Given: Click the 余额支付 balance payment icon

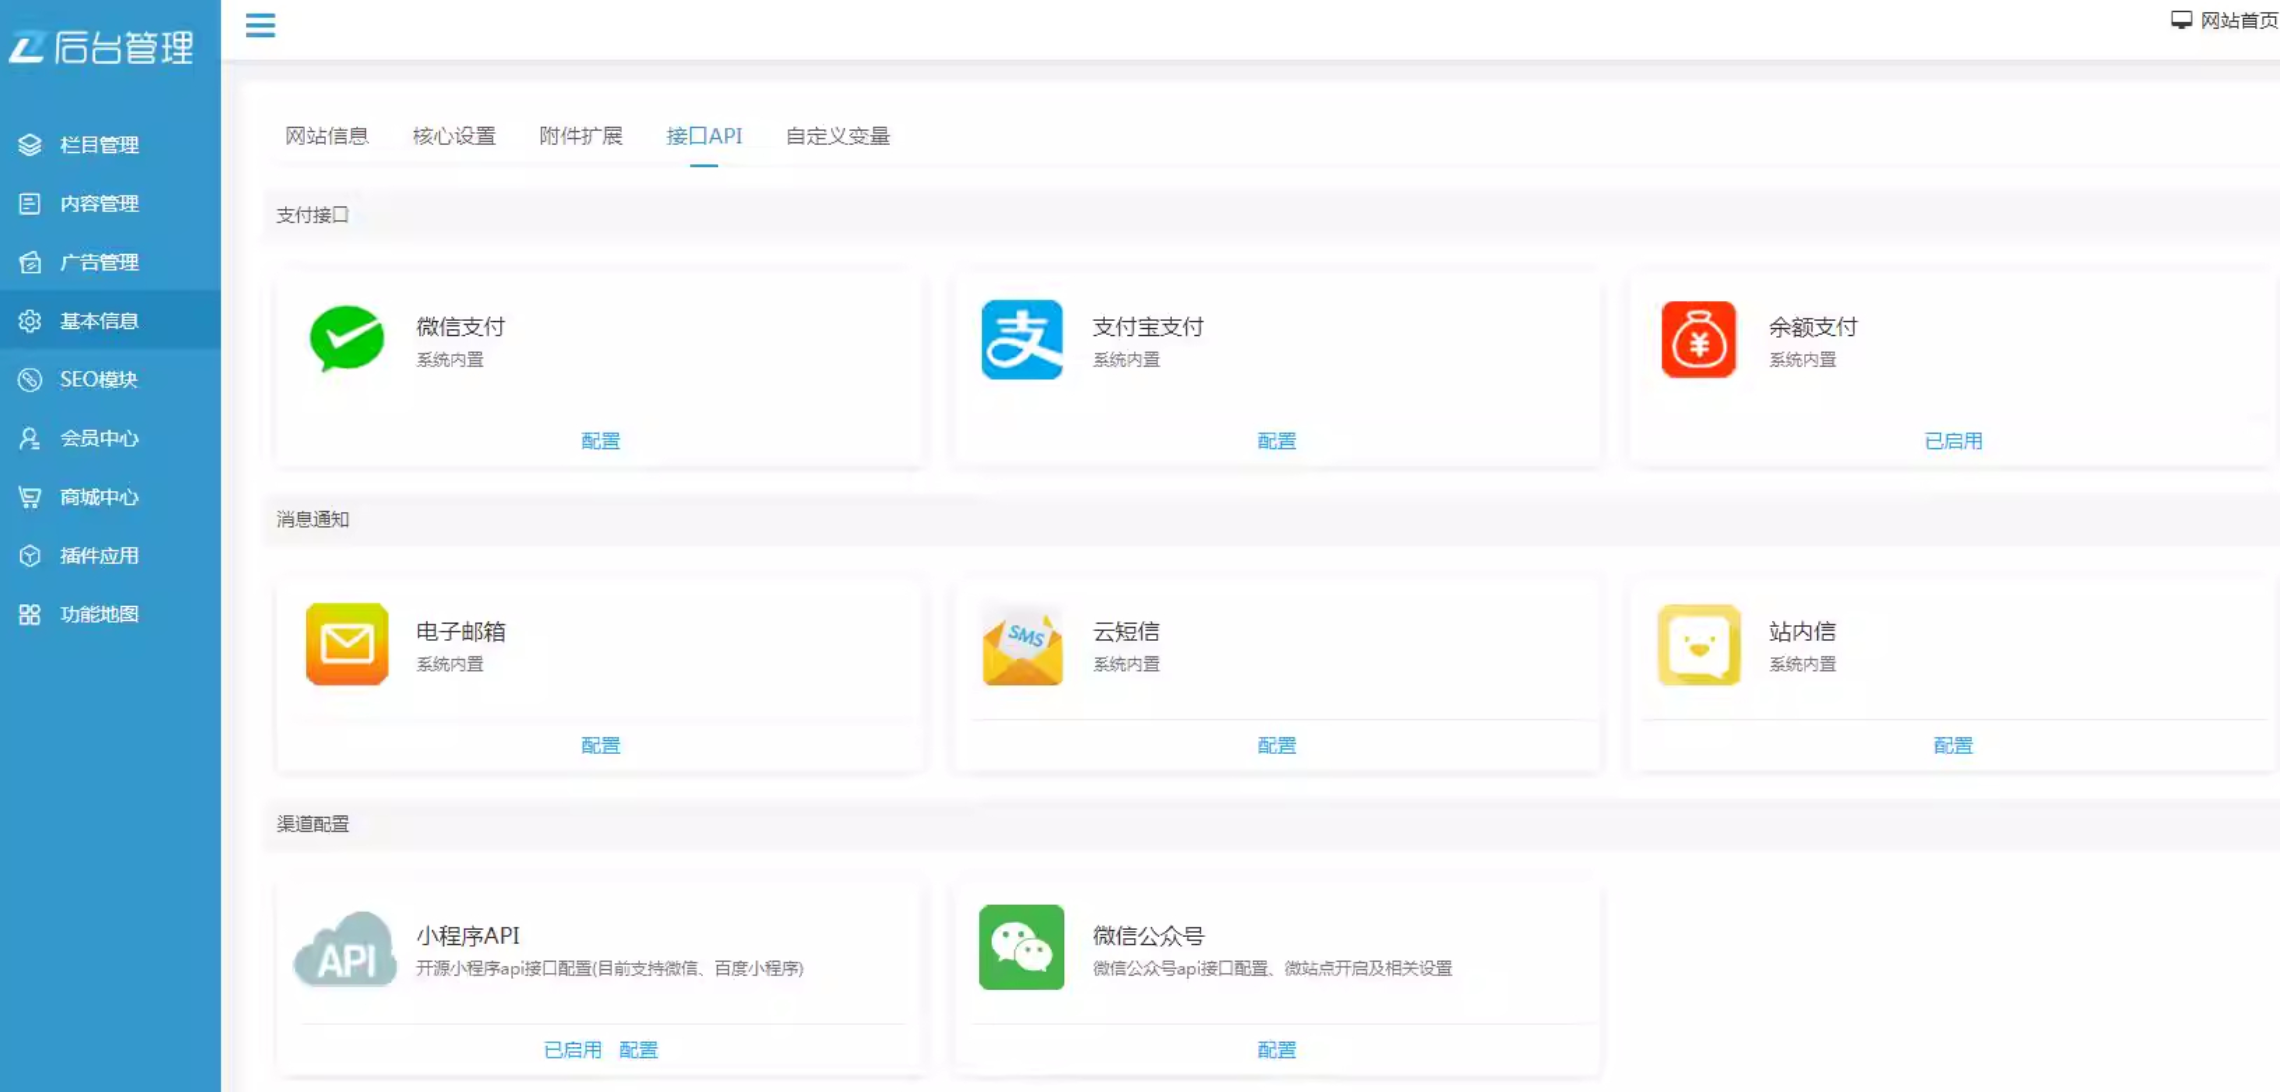Looking at the screenshot, I should point(1698,340).
